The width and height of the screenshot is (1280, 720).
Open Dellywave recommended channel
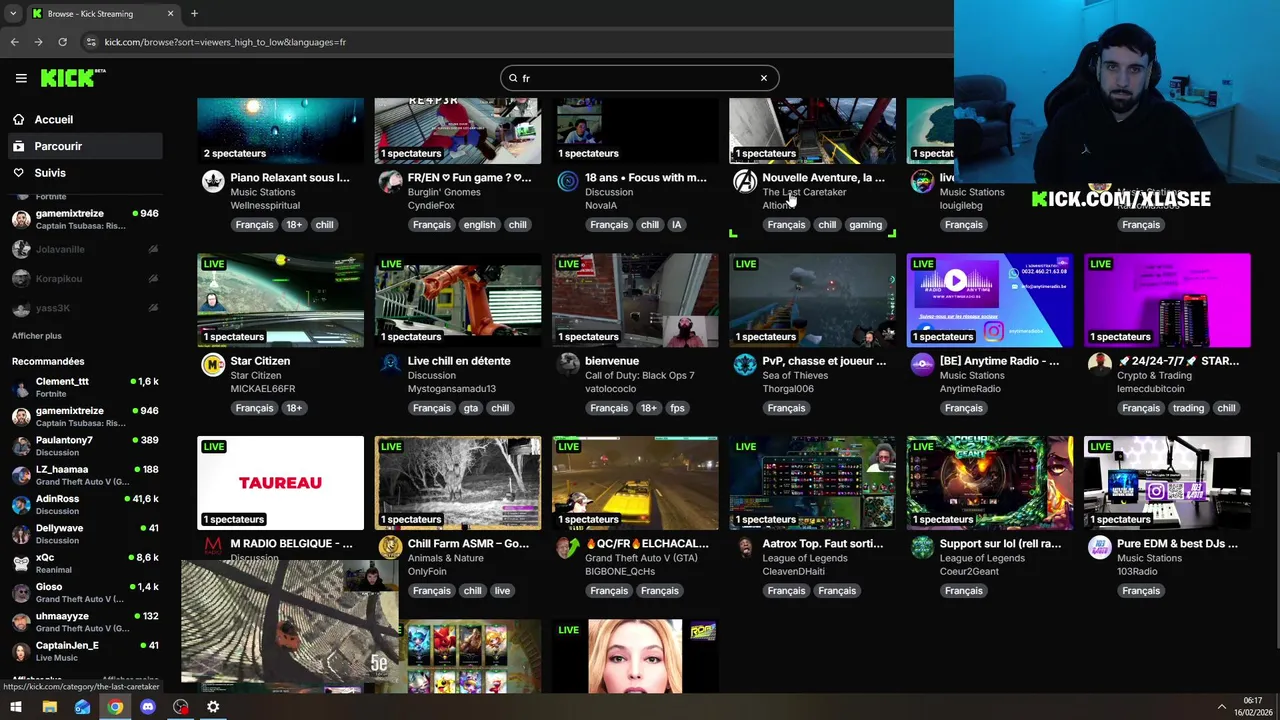click(85, 534)
